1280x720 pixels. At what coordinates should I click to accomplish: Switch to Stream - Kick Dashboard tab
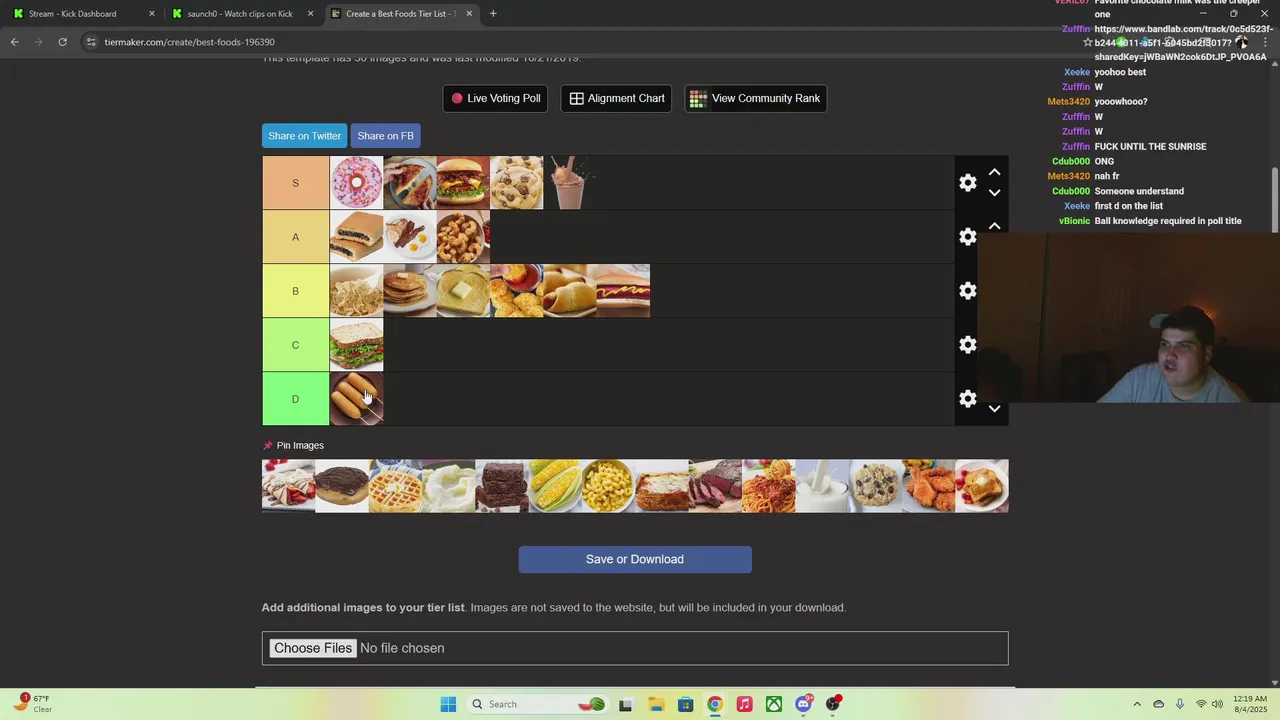[x=85, y=14]
